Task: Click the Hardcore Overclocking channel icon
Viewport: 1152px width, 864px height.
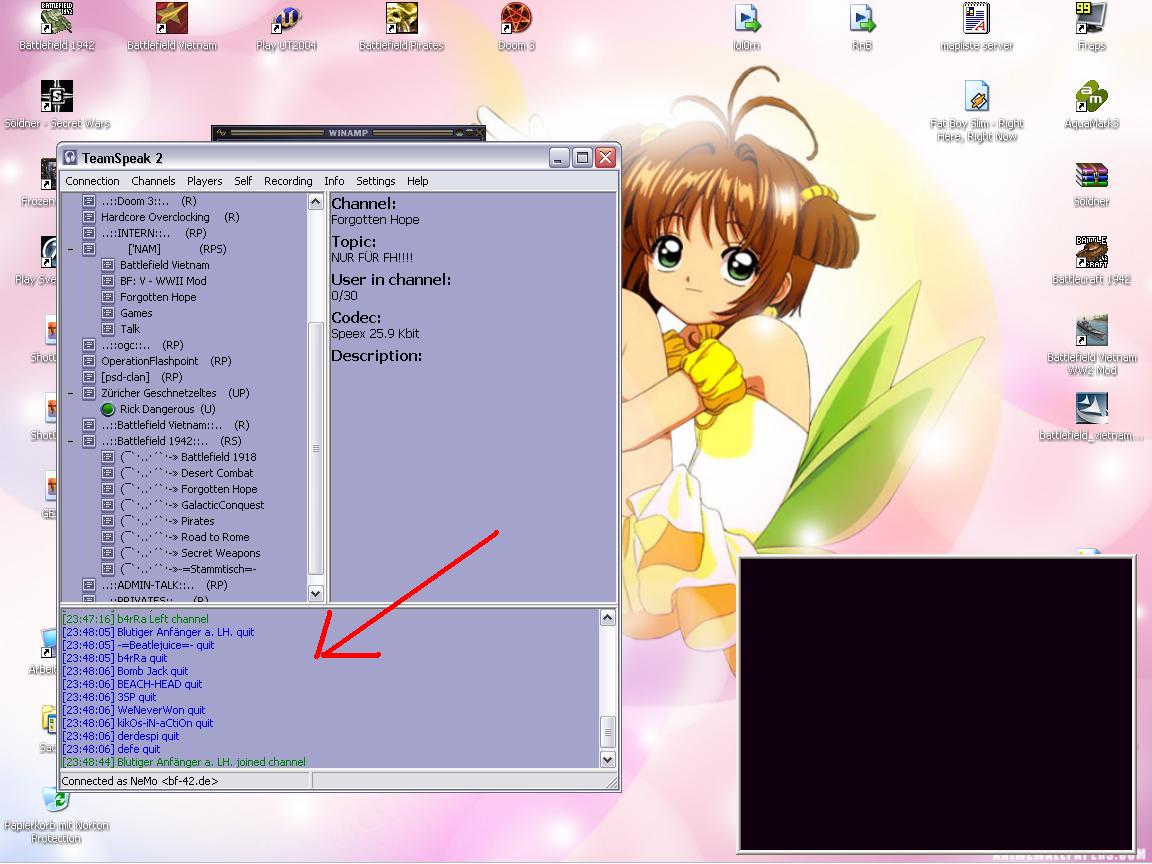Action: (x=89, y=217)
